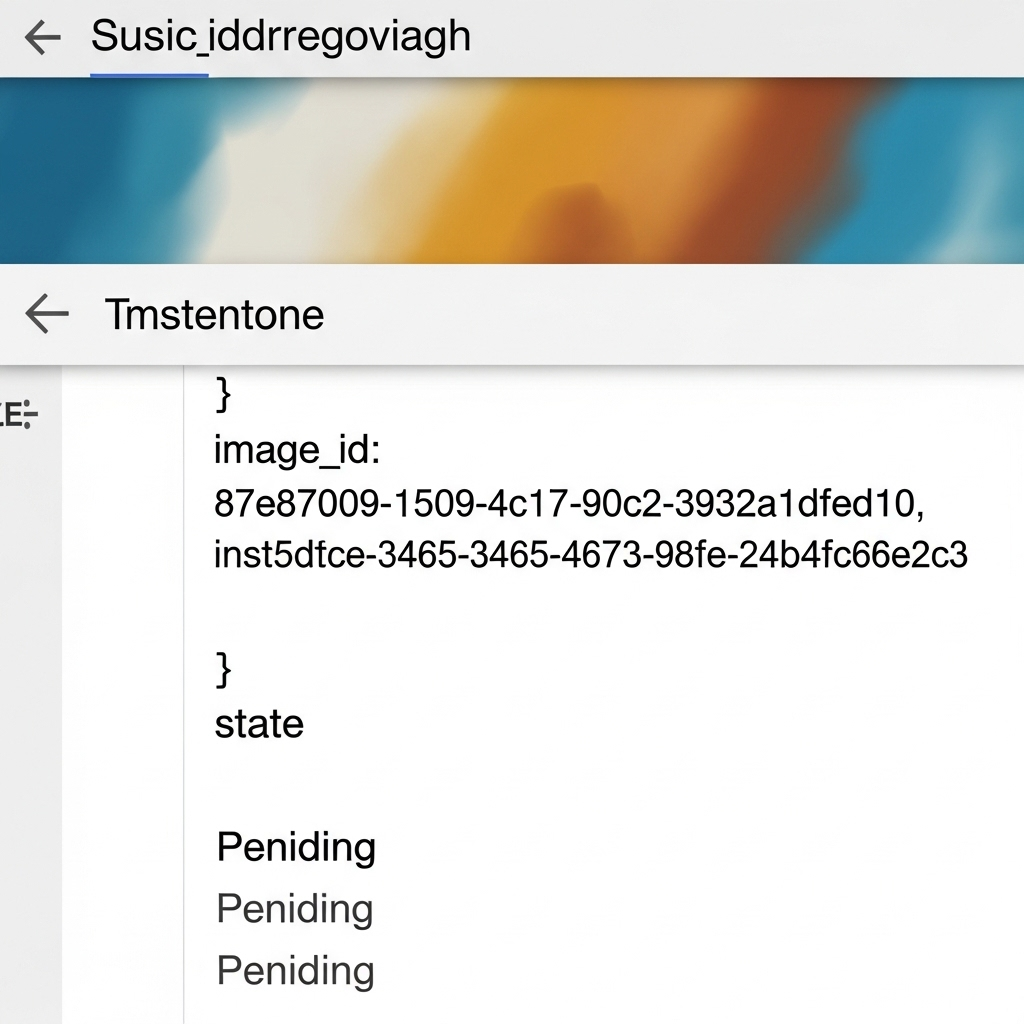Open the cropped list icon in left sidebar
This screenshot has height=1024, width=1024.
coord(20,415)
